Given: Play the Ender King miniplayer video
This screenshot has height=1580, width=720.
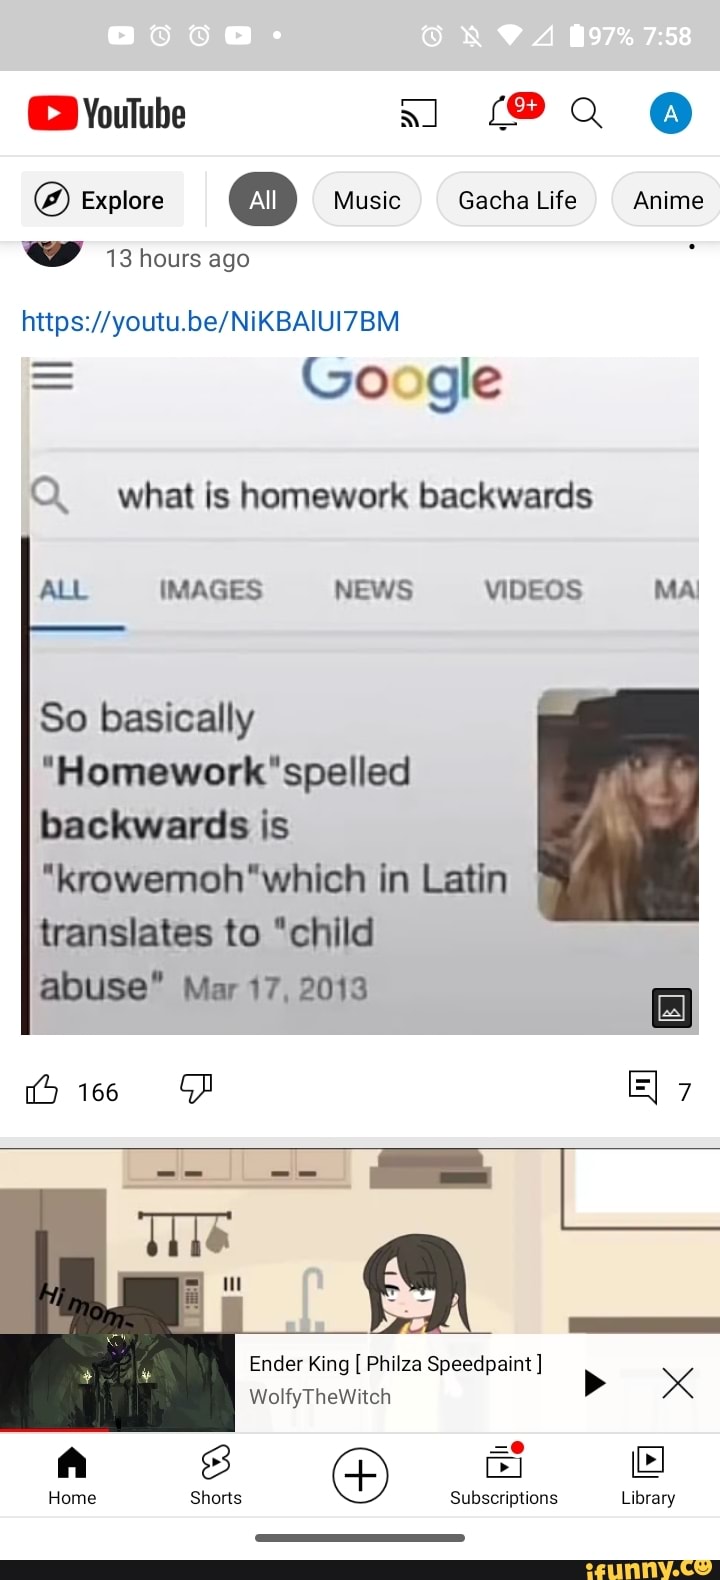Looking at the screenshot, I should click(x=595, y=1383).
